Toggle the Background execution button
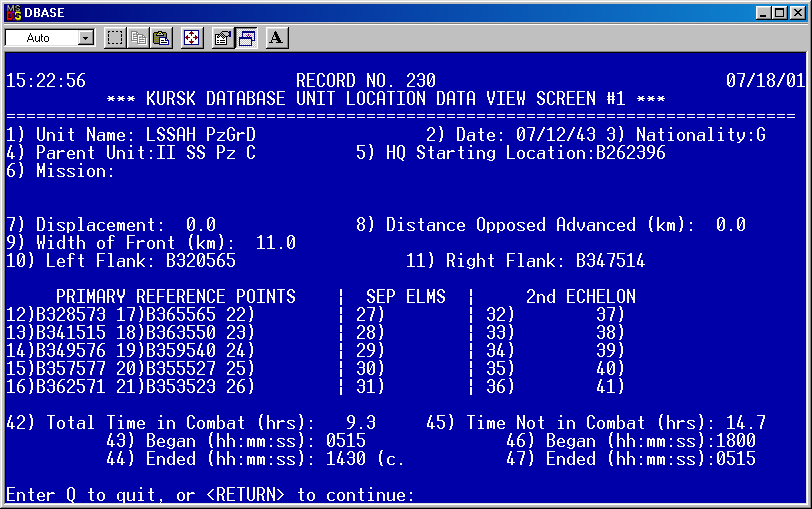Viewport: 812px width, 509px height. click(x=247, y=38)
